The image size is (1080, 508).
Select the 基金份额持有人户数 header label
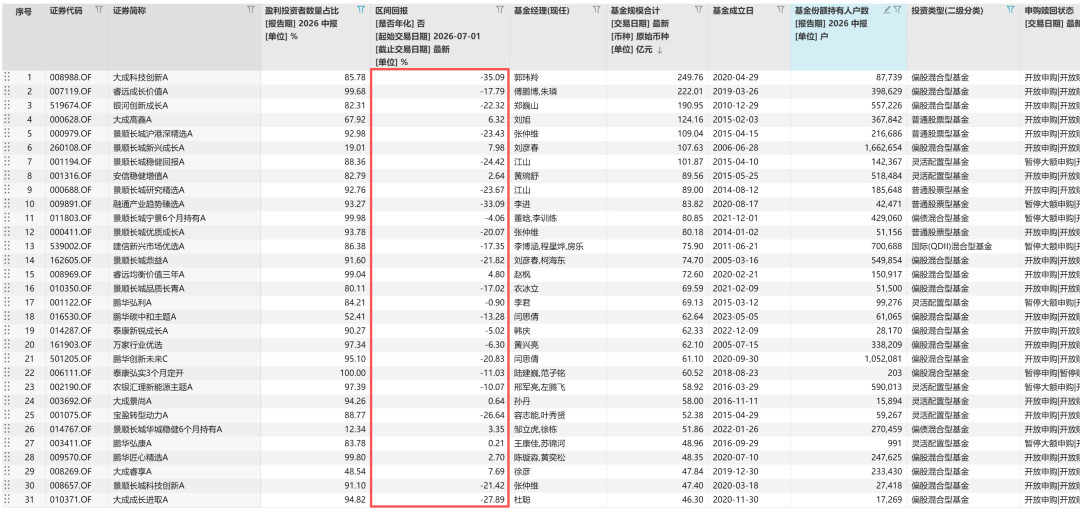[831, 12]
